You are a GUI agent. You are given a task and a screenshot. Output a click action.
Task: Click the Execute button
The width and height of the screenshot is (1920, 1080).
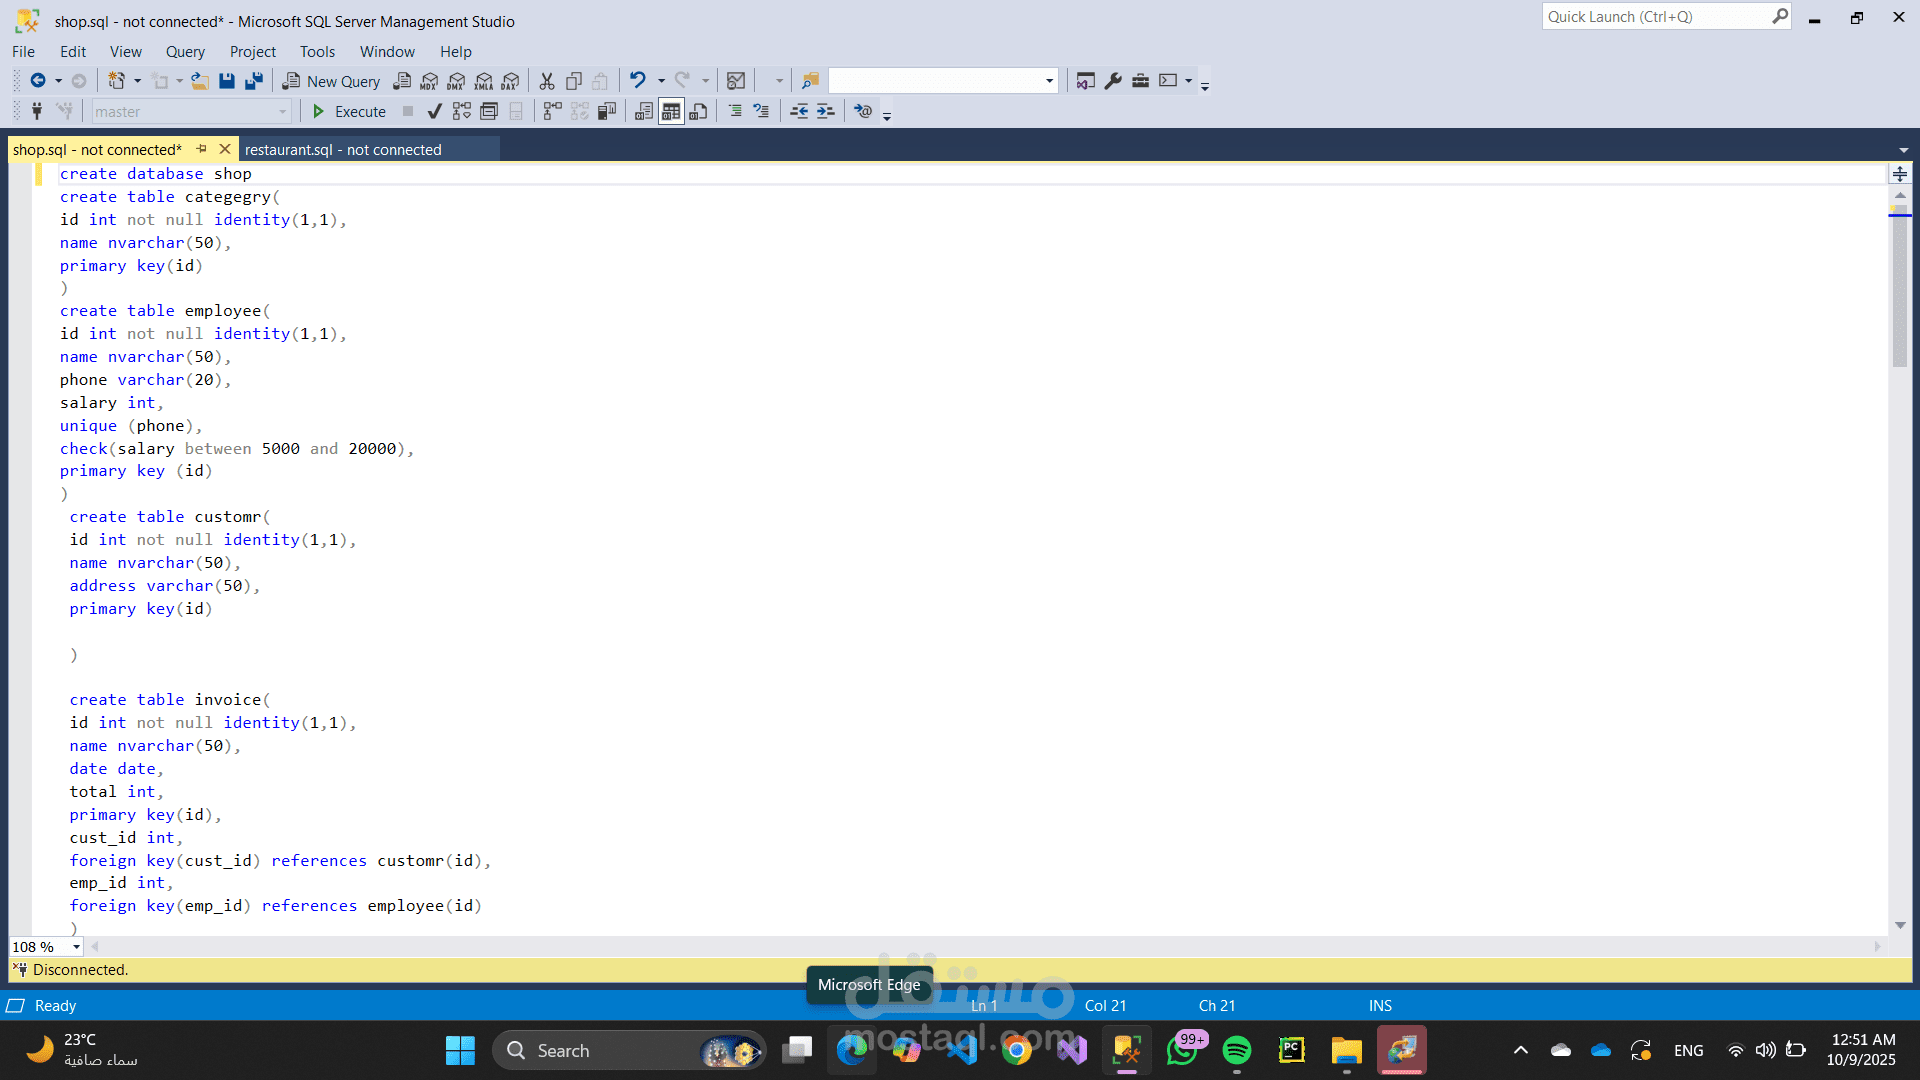pos(349,111)
